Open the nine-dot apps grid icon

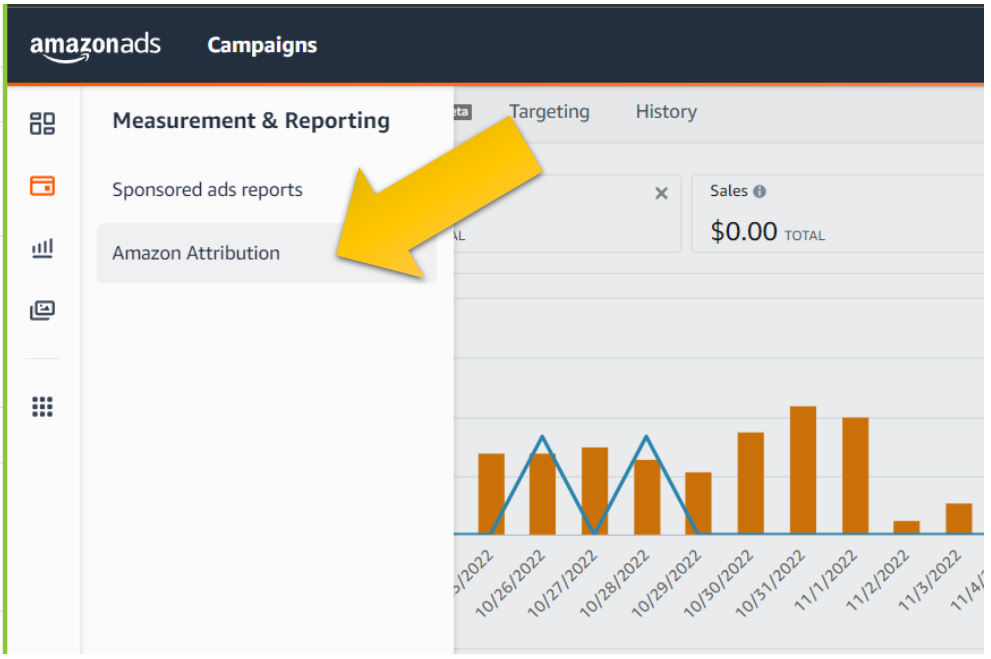click(x=42, y=407)
